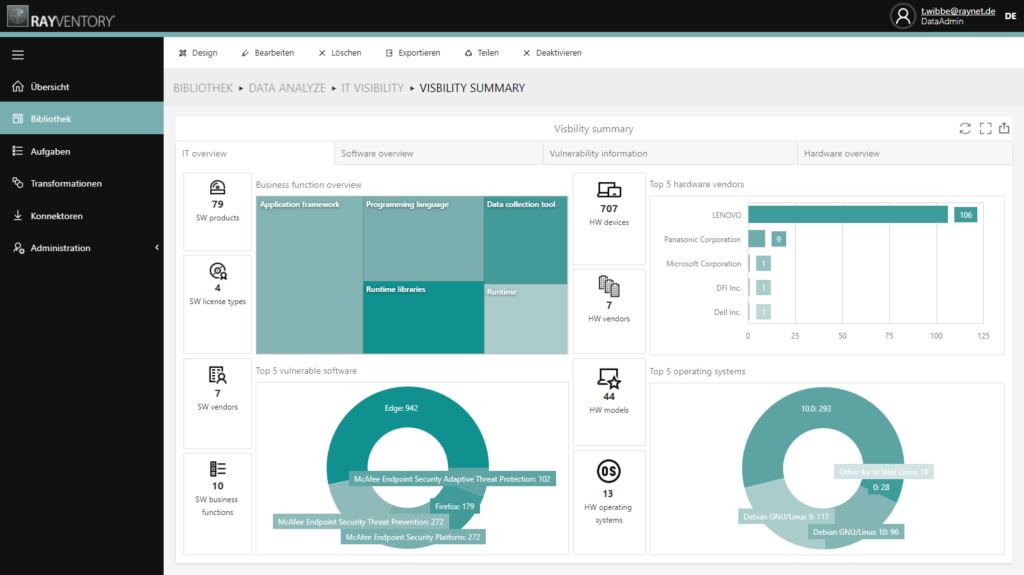Click the HW models icon

pos(609,379)
